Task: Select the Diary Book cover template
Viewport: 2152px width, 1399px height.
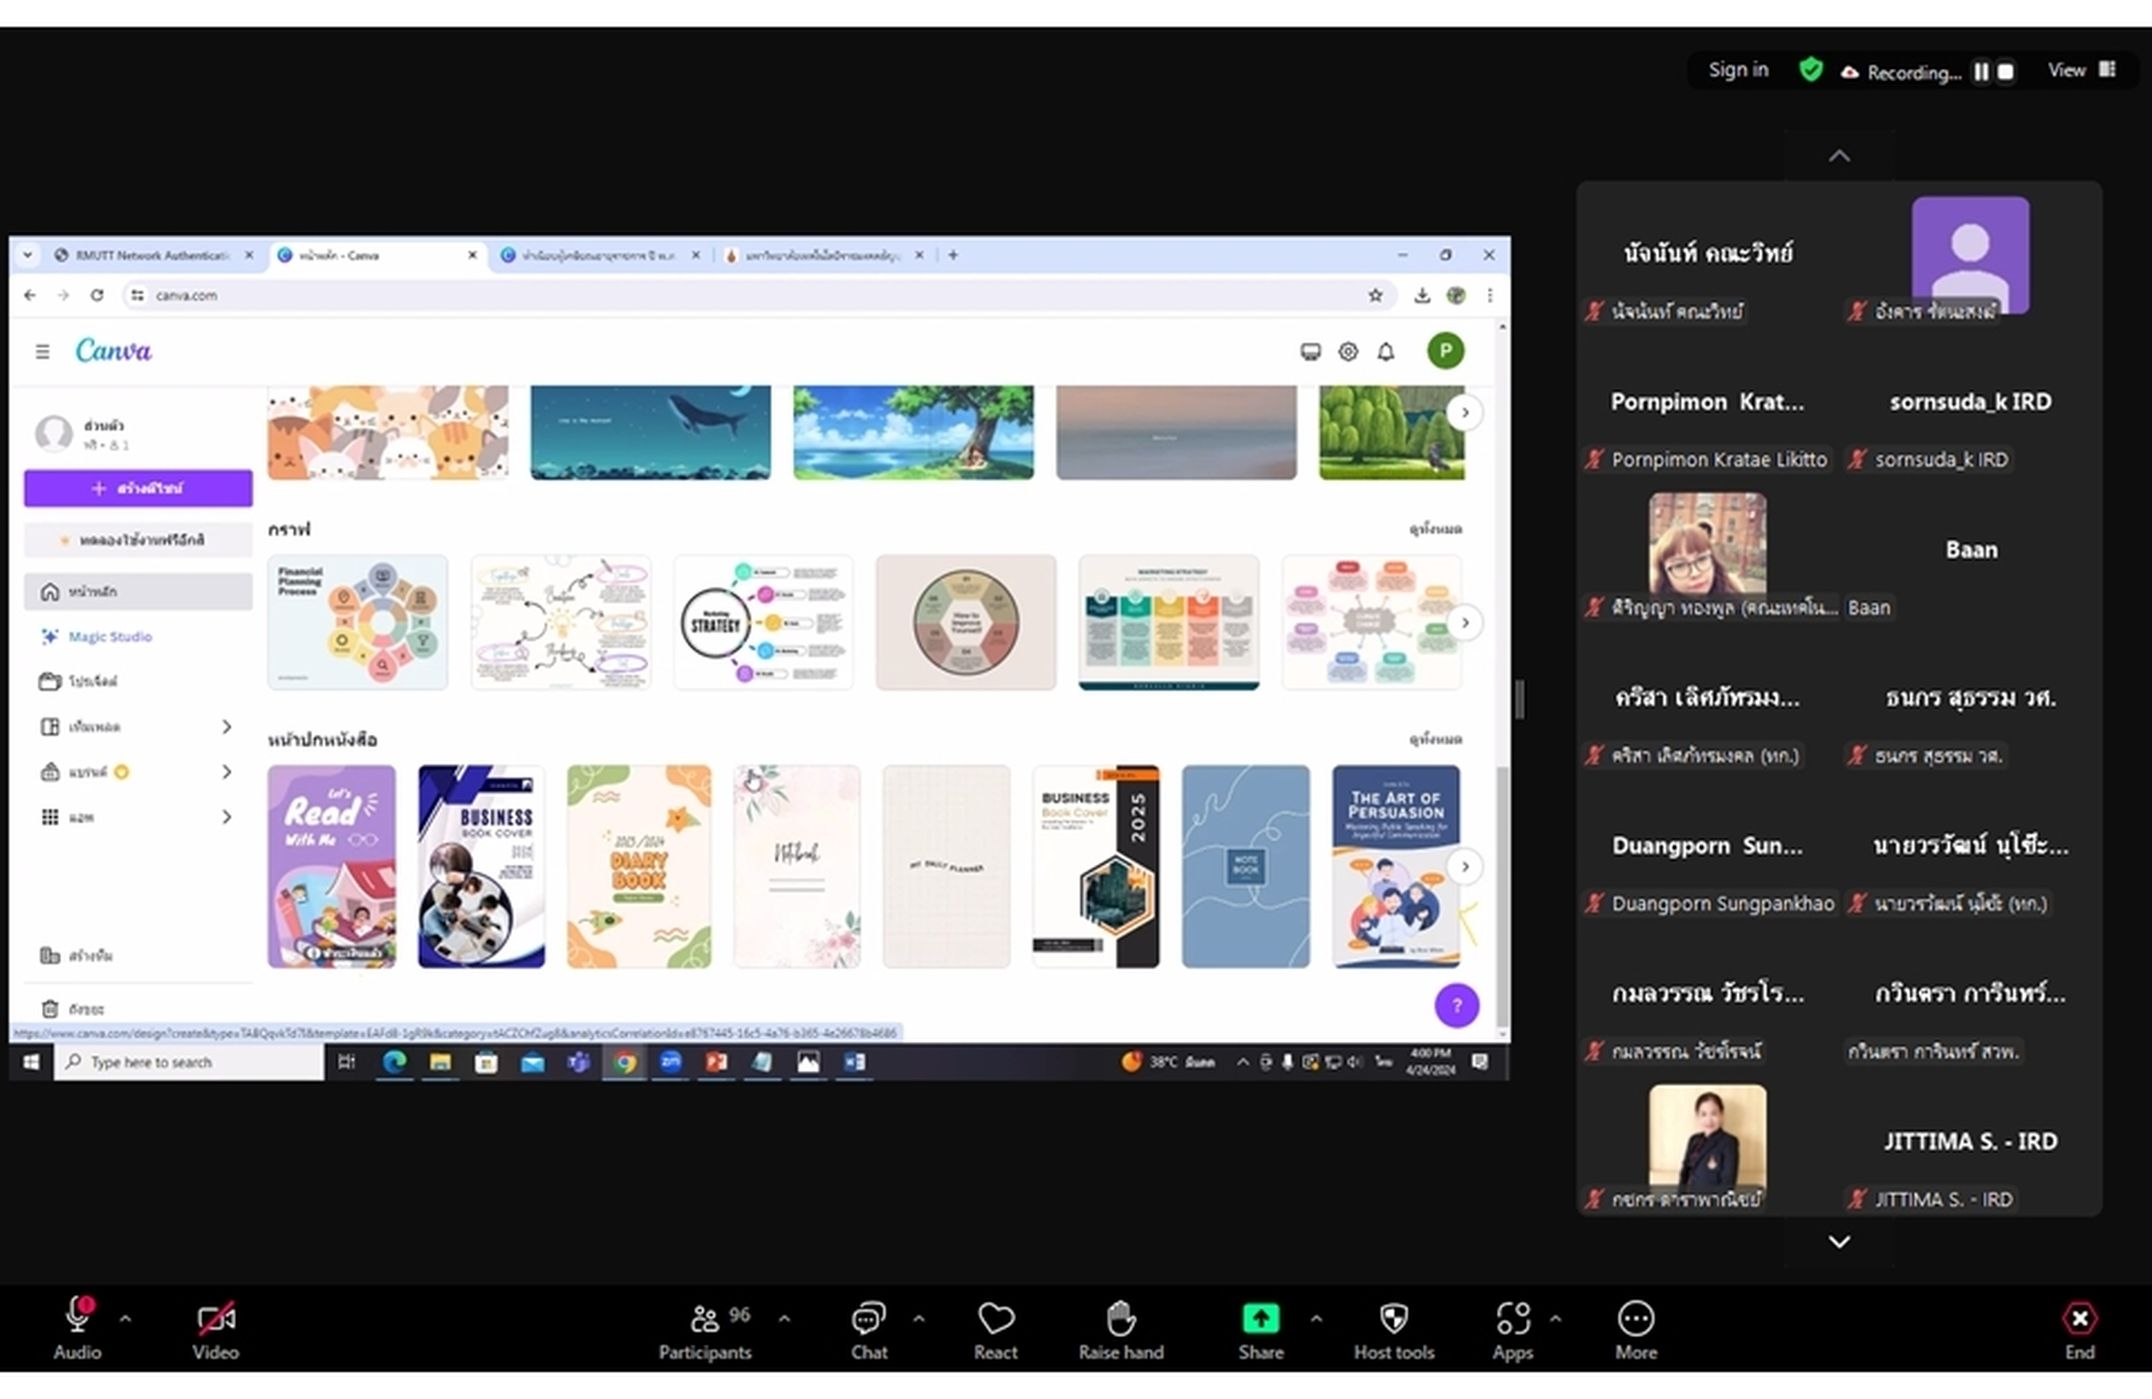Action: [638, 866]
